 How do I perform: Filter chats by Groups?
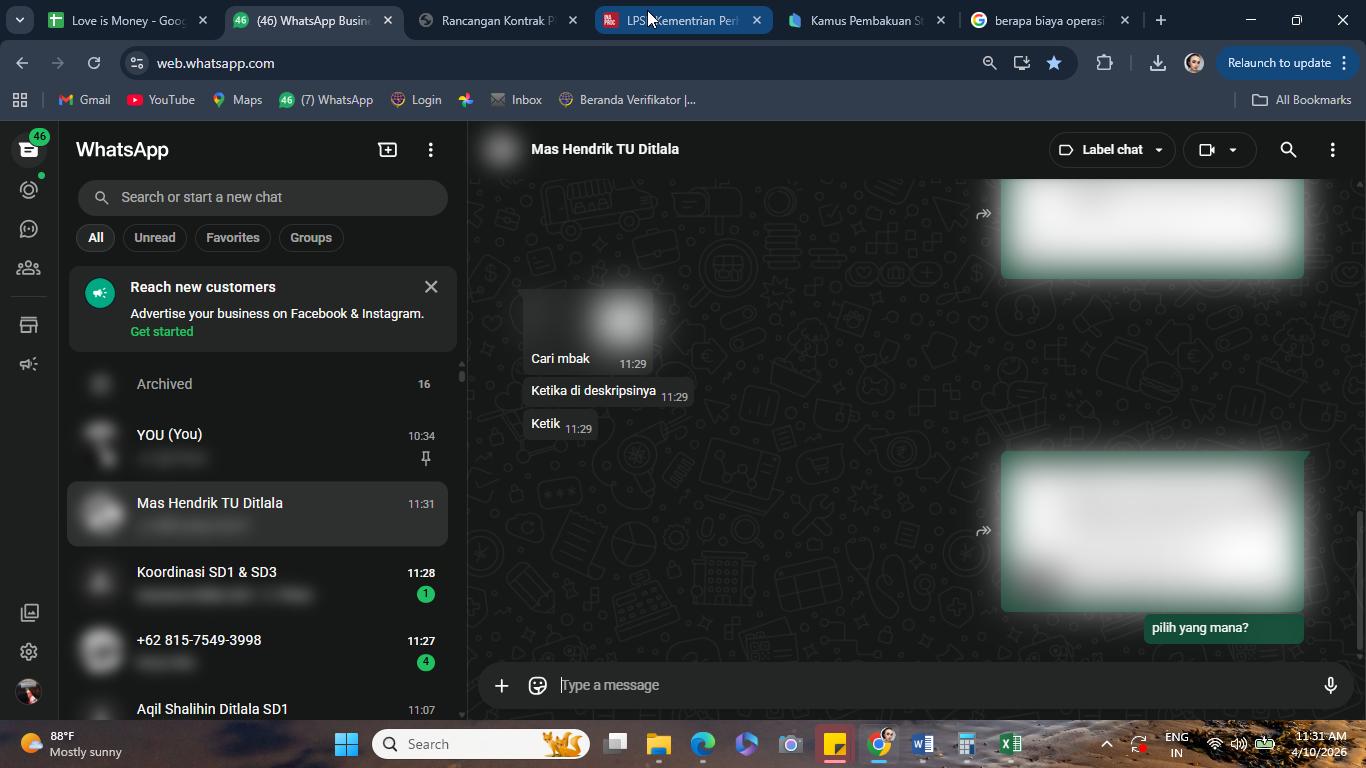pos(311,238)
